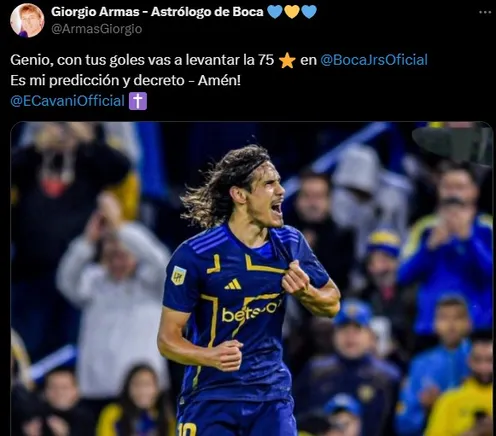Image resolution: width=496 pixels, height=436 pixels.
Task: Open the attached photo of celebrating player
Action: point(252,279)
